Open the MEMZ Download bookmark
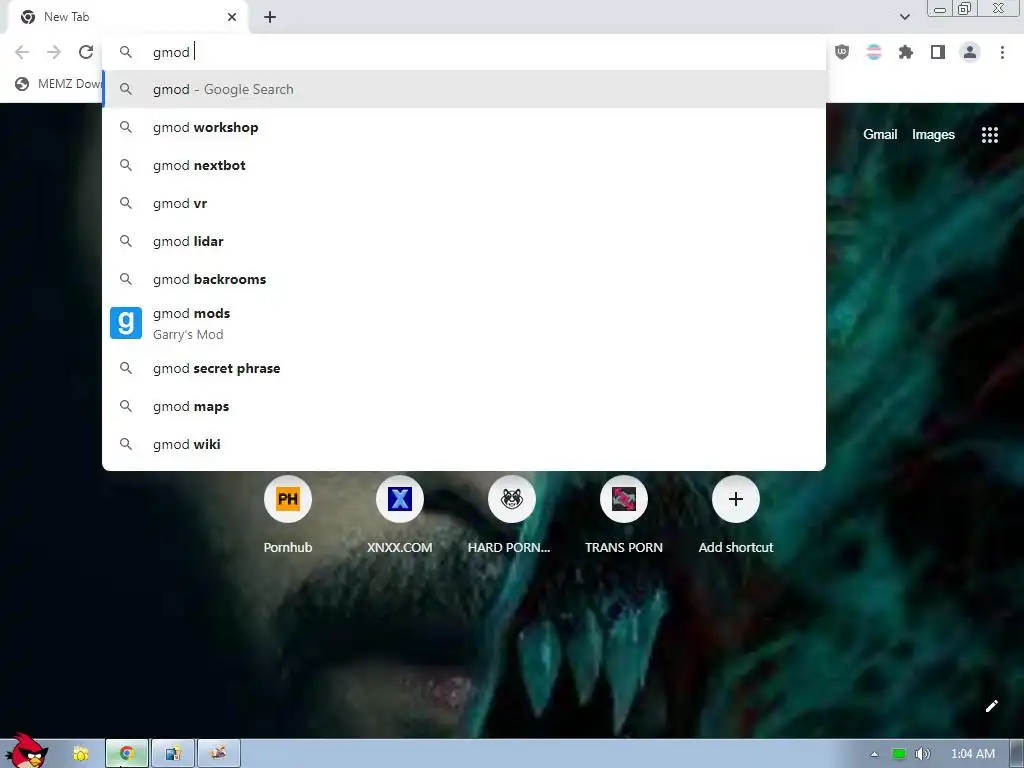 click(59, 84)
